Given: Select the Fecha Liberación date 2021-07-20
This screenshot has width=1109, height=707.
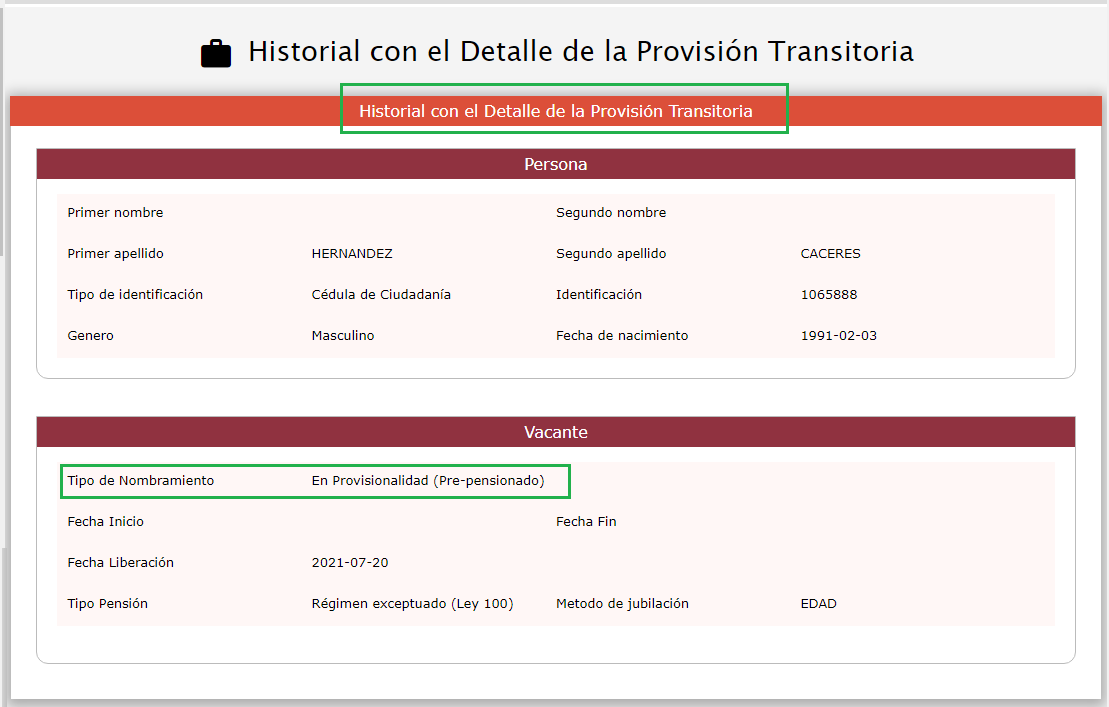Looking at the screenshot, I should (350, 563).
